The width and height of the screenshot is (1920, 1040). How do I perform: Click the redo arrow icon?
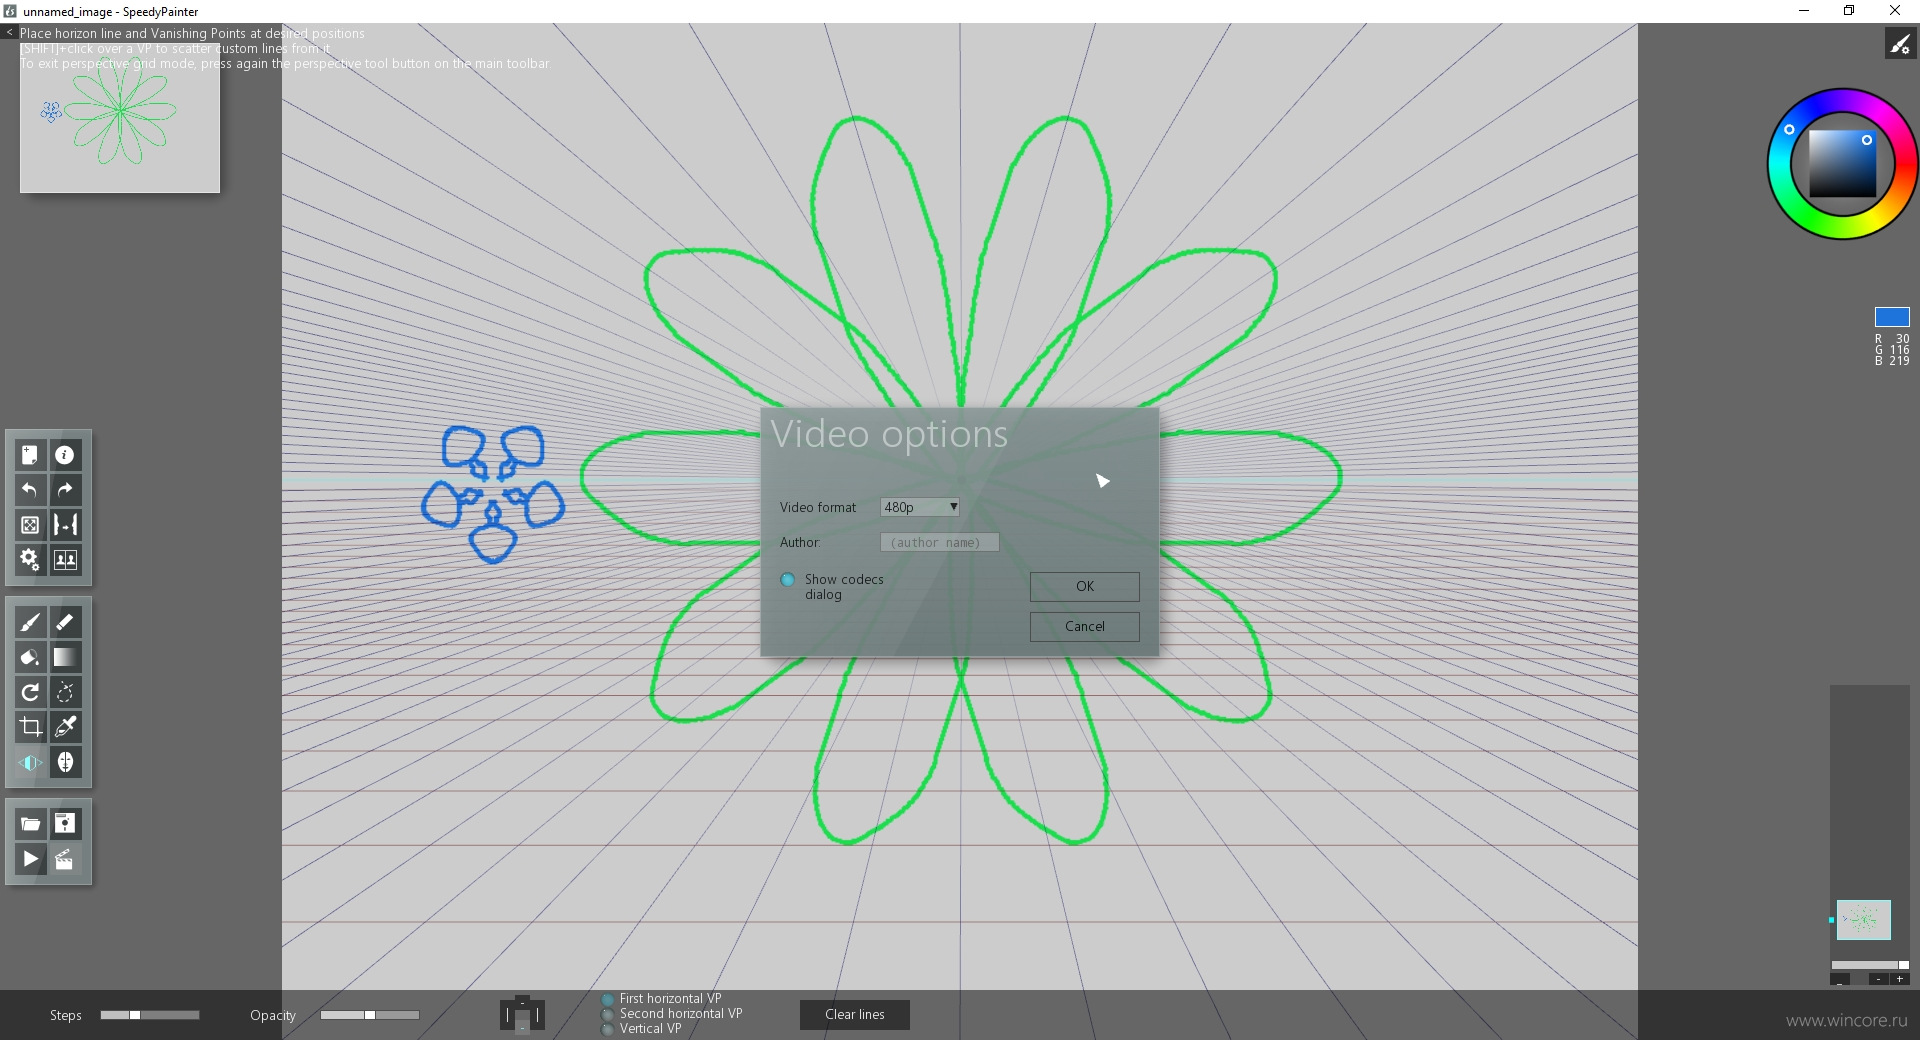click(65, 490)
